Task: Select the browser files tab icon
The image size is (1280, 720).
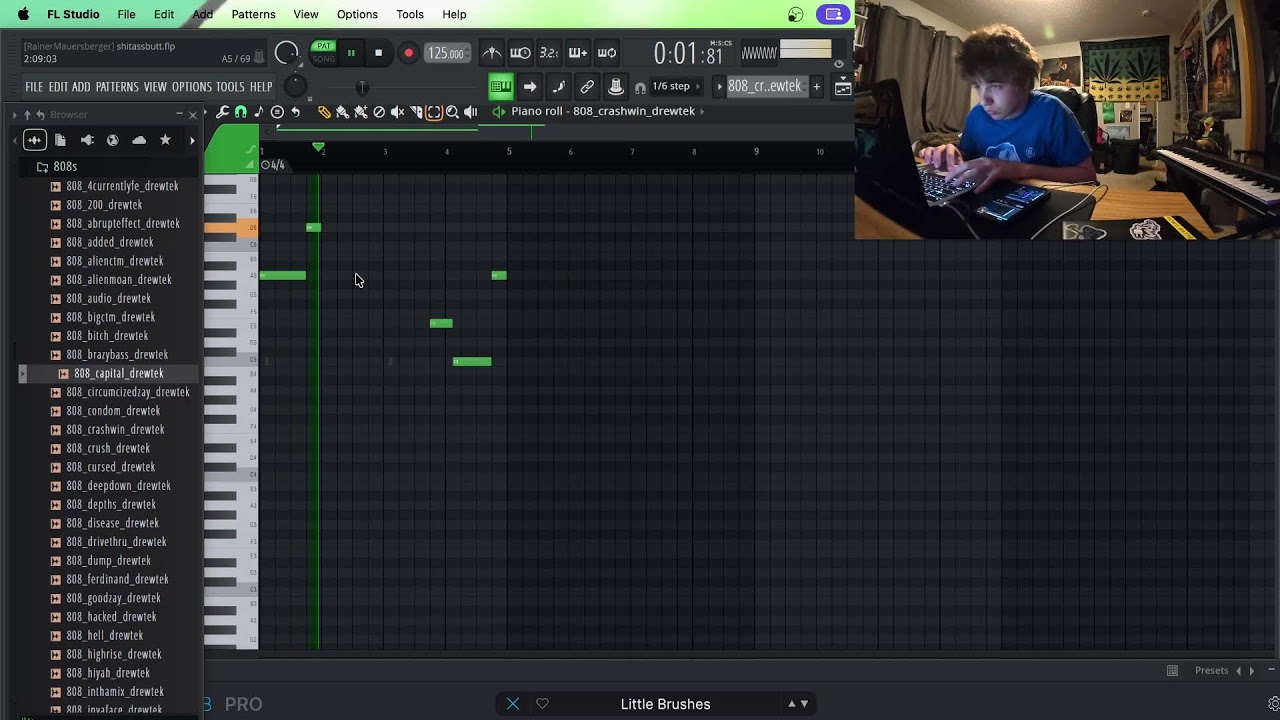Action: click(60, 140)
